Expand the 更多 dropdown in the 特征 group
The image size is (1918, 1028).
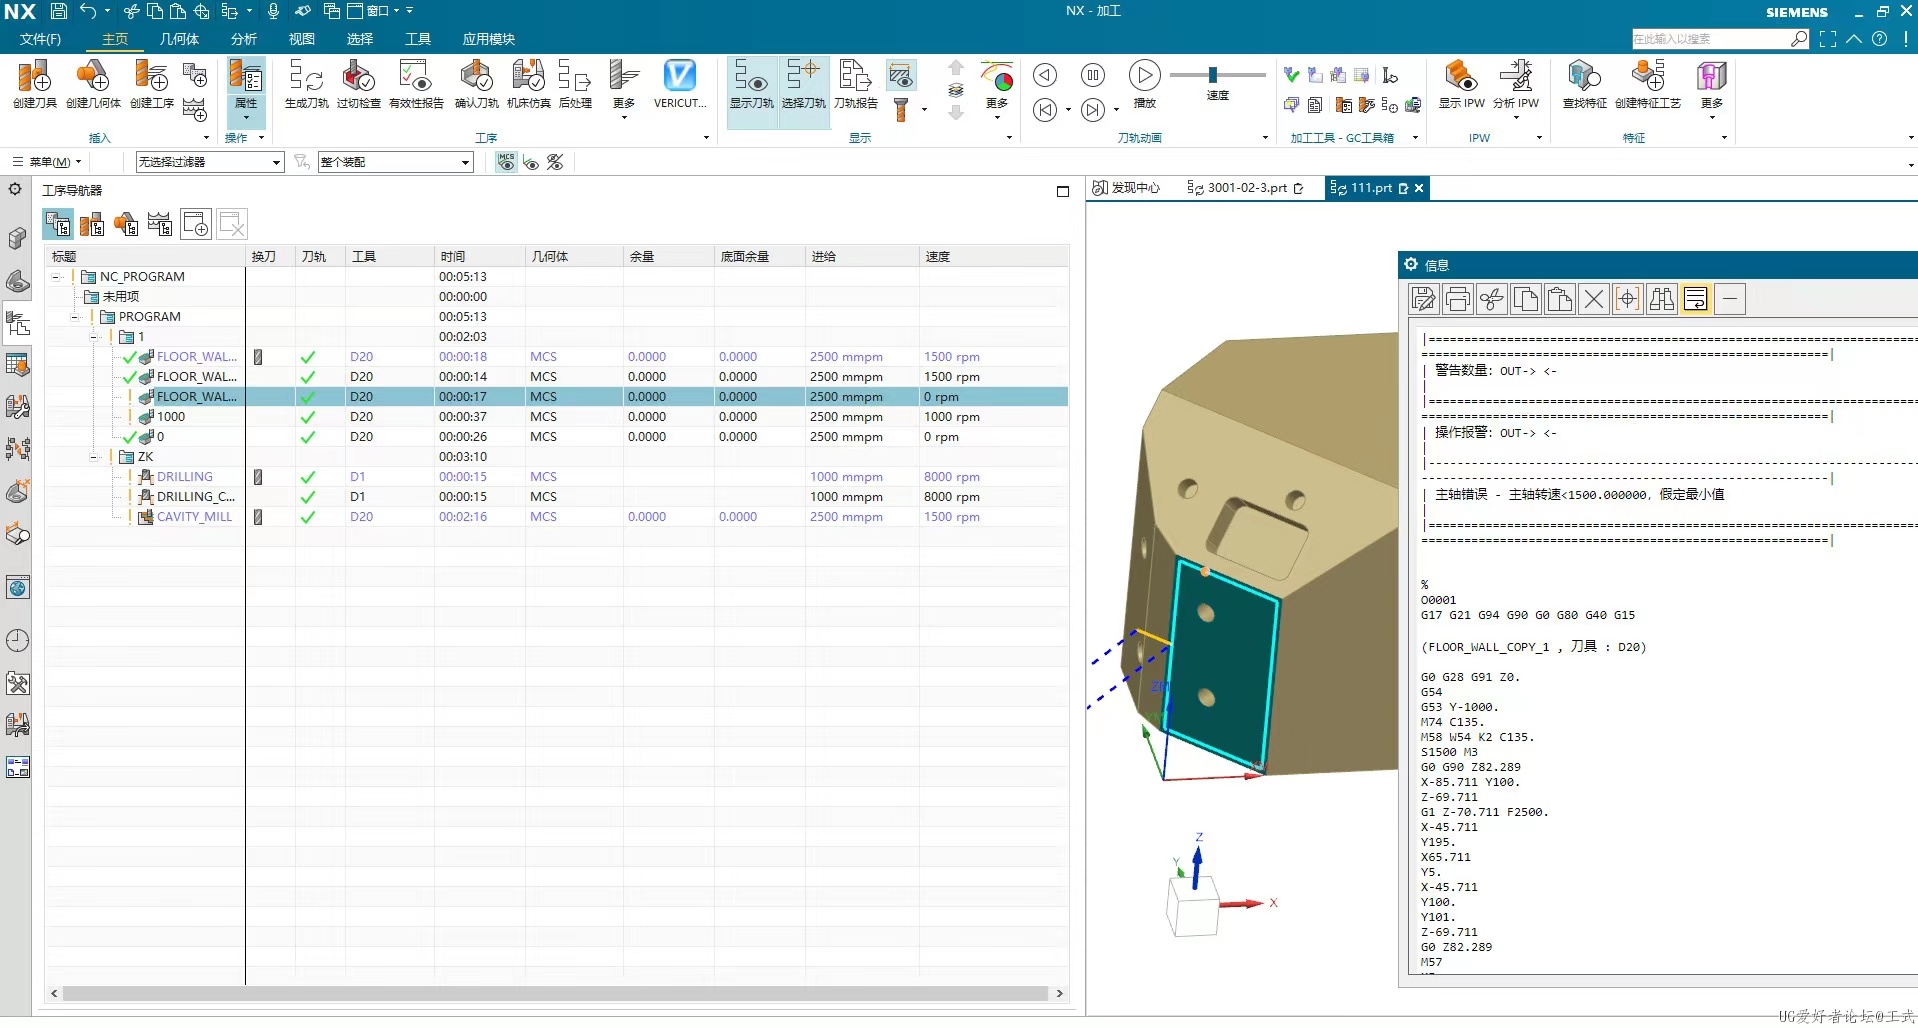[1712, 90]
